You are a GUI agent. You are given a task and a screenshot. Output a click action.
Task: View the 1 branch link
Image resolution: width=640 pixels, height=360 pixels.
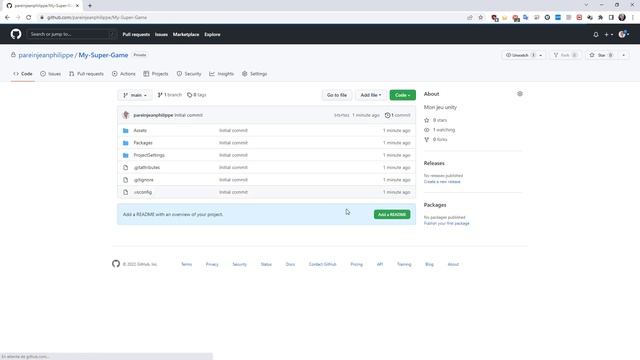(x=169, y=95)
